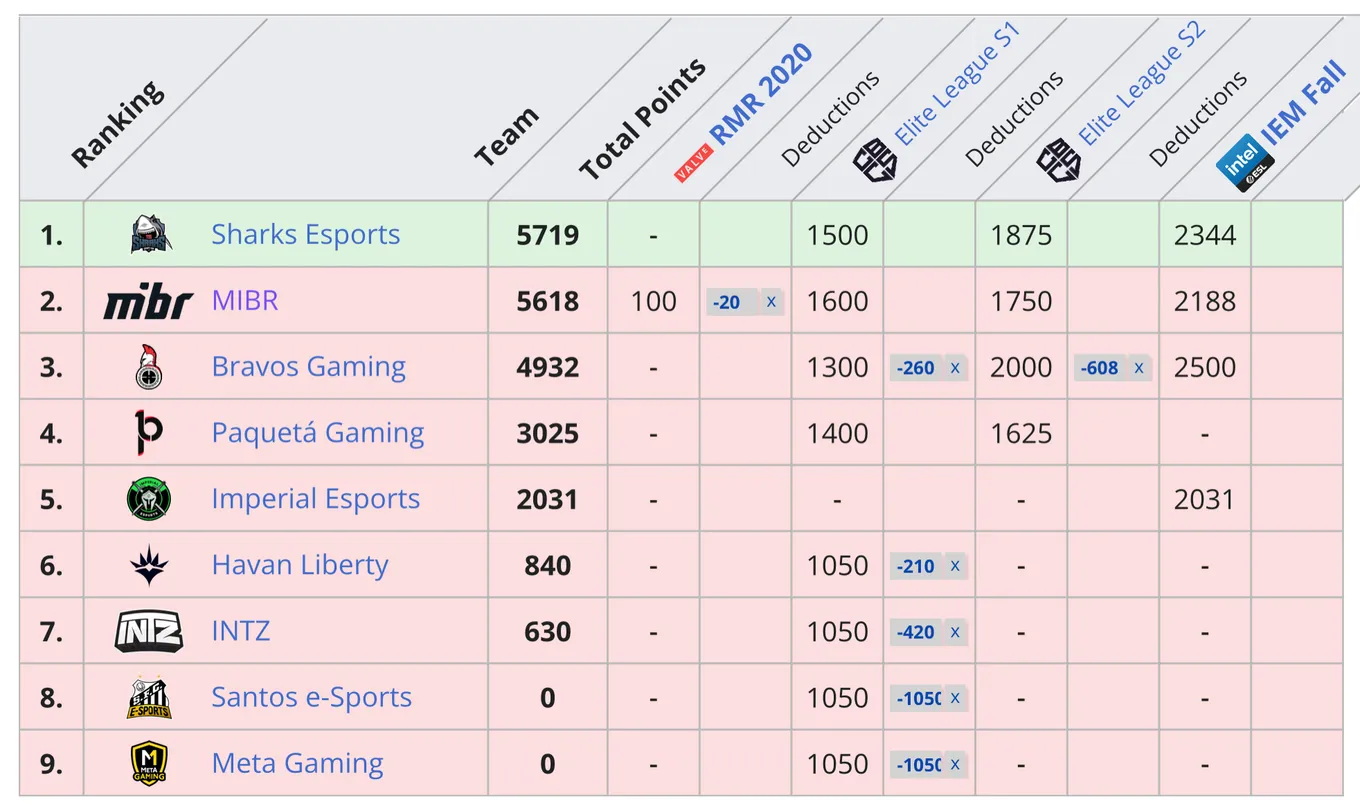Expand Bravos Gaming's -608 deduction badge

(x=1113, y=368)
